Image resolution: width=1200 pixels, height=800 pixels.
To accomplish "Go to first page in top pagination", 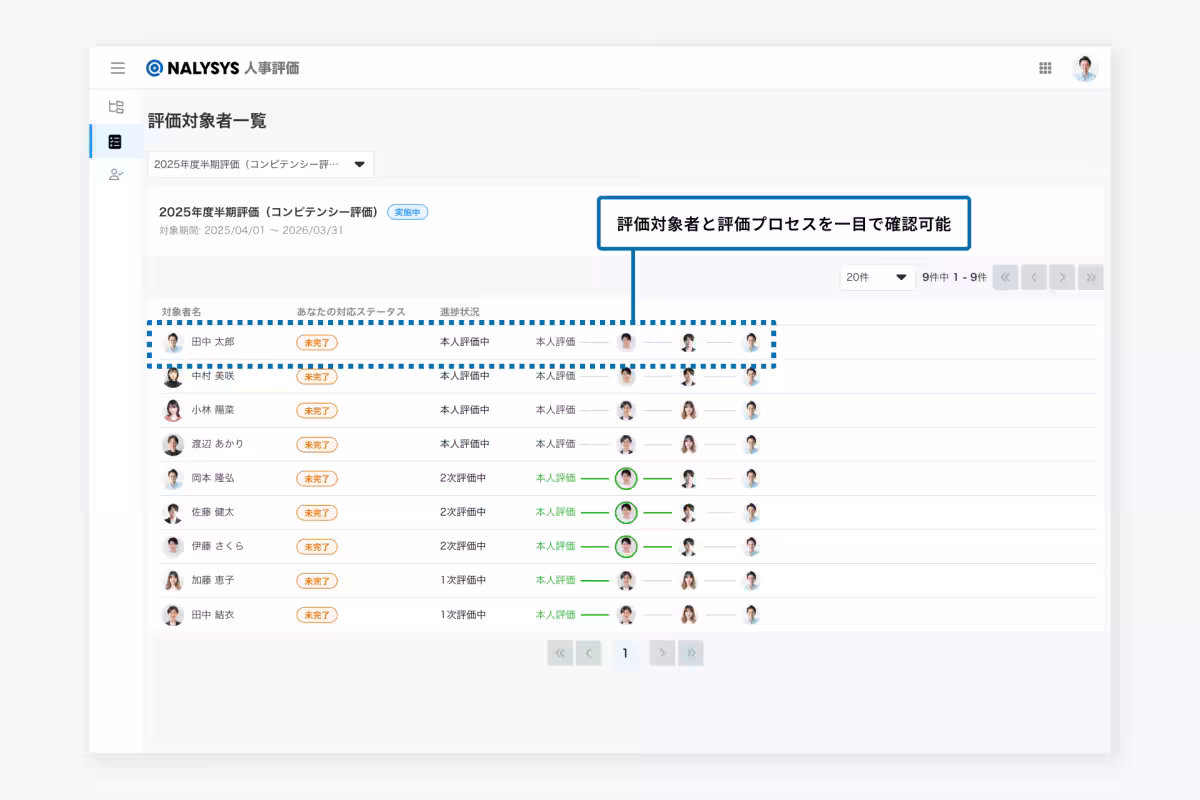I will [1005, 277].
